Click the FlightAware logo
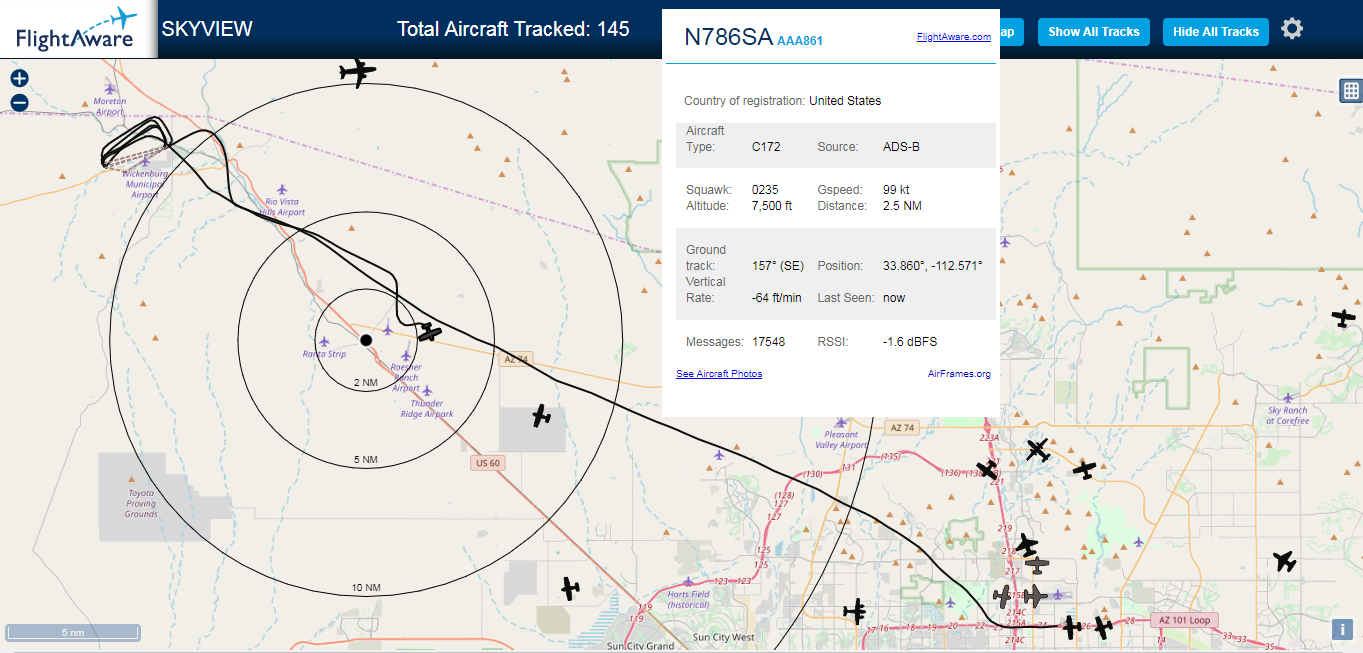Image resolution: width=1363 pixels, height=653 pixels. pos(78,29)
